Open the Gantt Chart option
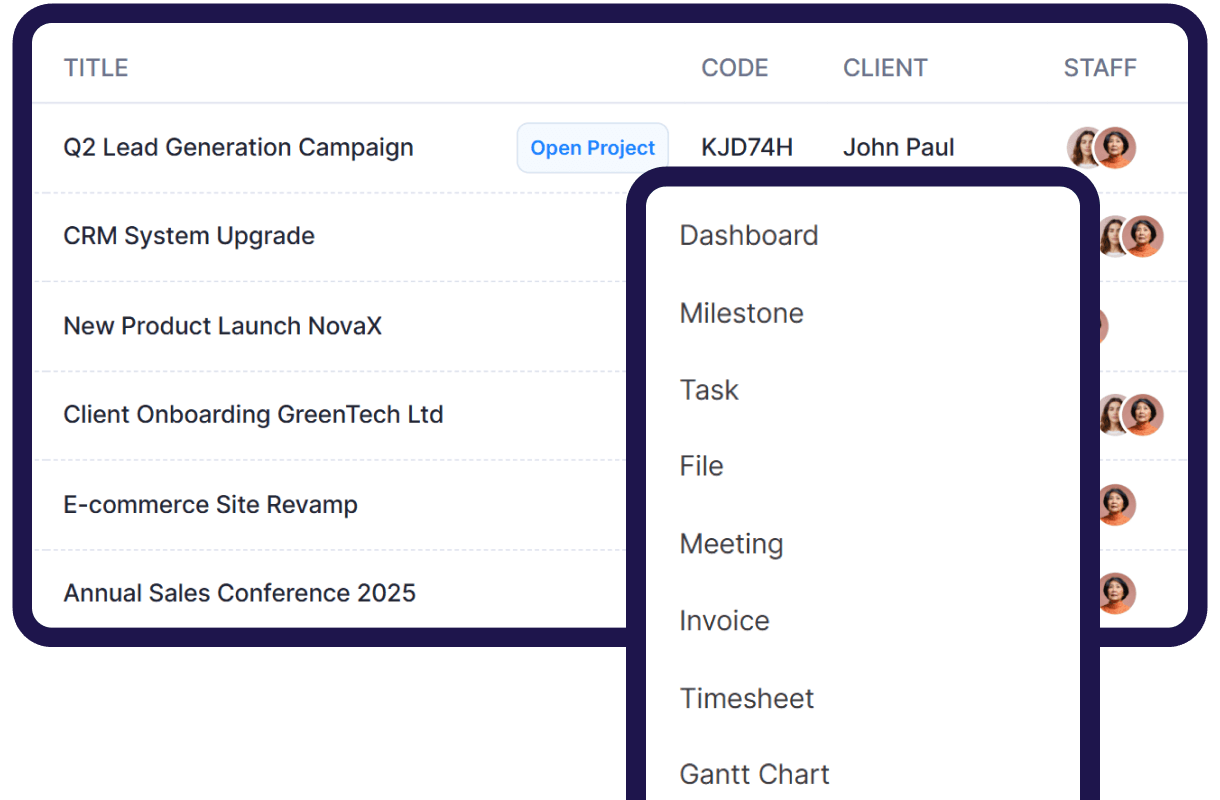The width and height of the screenshot is (1220, 800). coord(754,774)
